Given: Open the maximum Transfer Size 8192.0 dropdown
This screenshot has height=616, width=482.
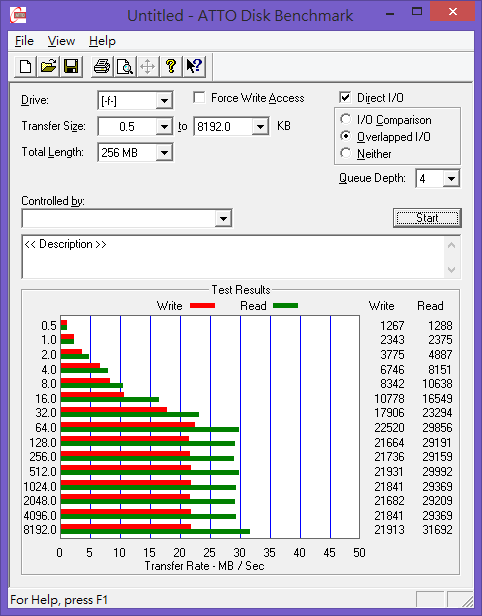Looking at the screenshot, I should pyautogui.click(x=260, y=126).
